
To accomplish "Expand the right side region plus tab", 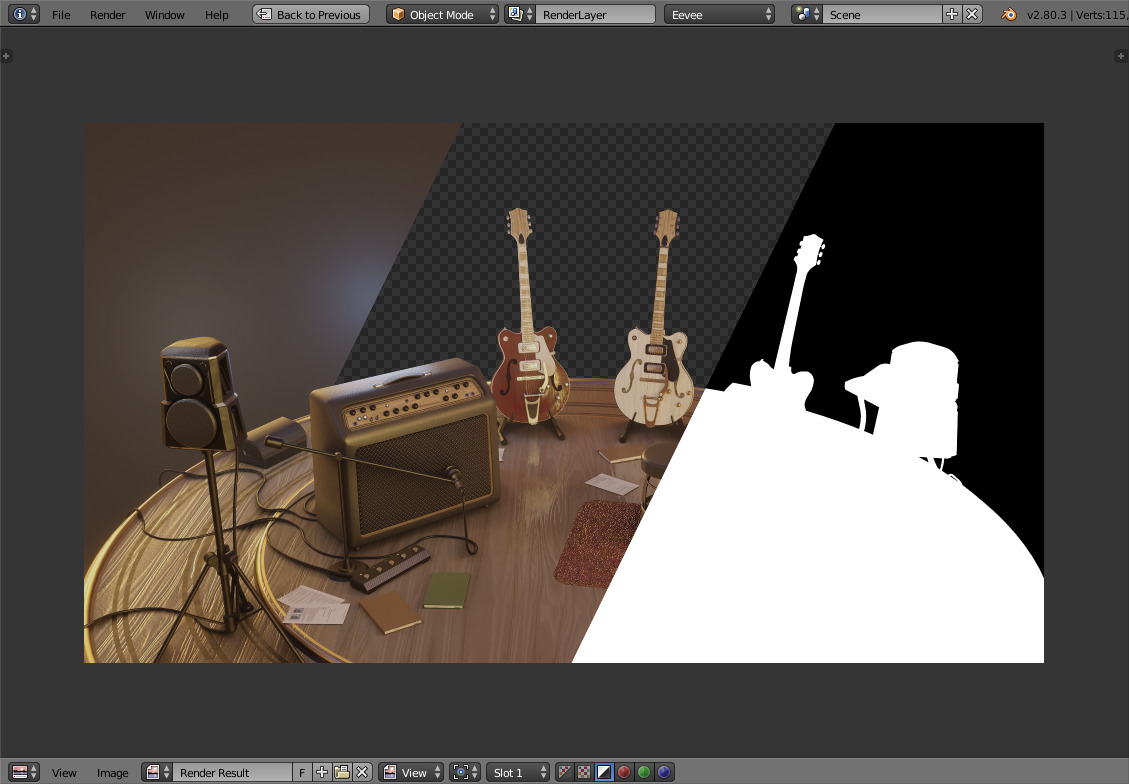I will [1120, 55].
